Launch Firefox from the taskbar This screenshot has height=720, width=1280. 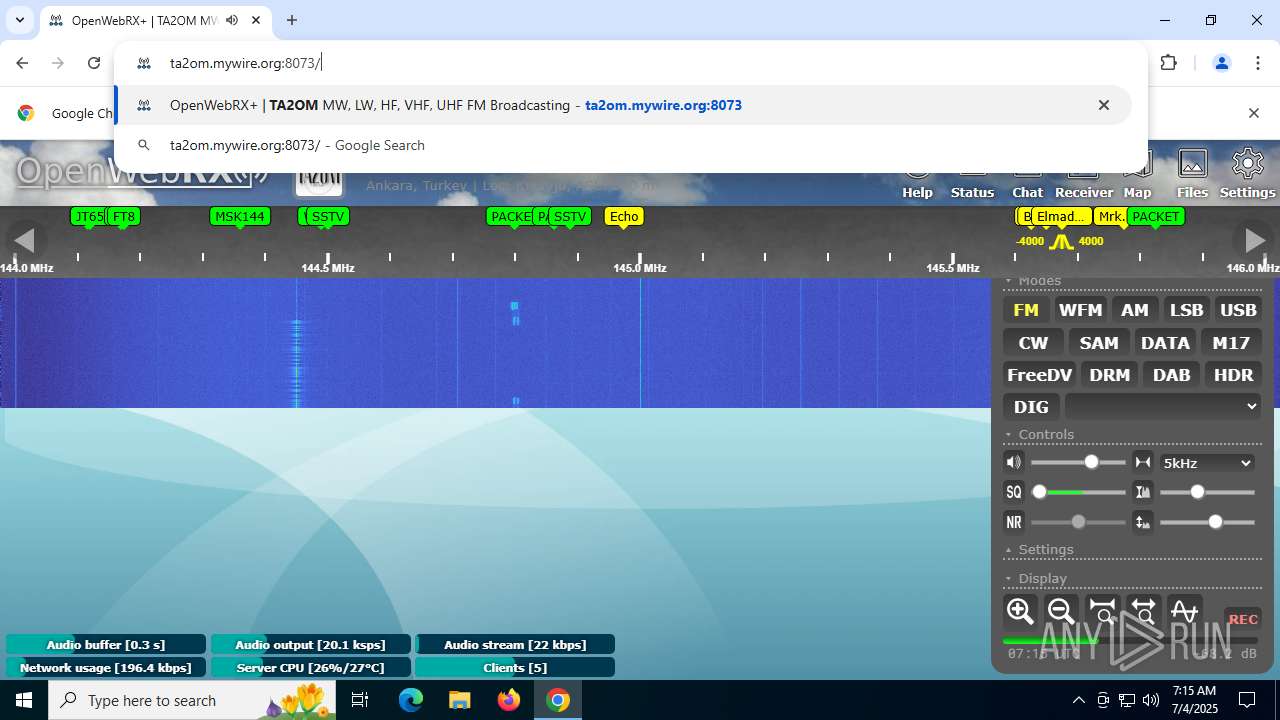click(x=509, y=700)
